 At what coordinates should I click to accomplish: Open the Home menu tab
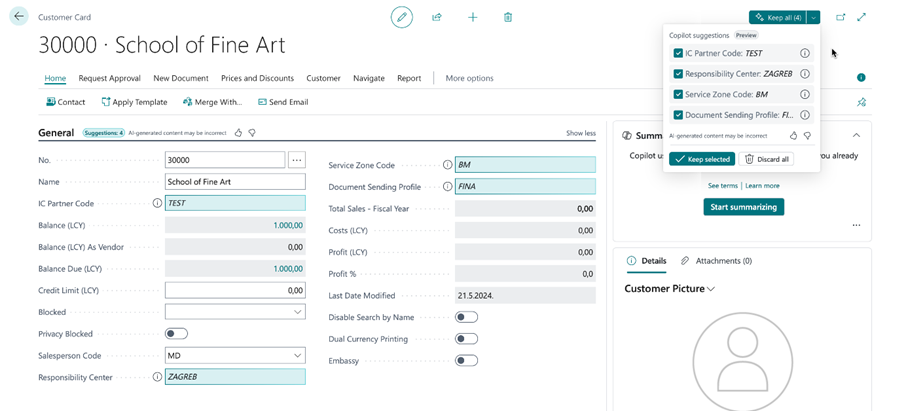[55, 78]
